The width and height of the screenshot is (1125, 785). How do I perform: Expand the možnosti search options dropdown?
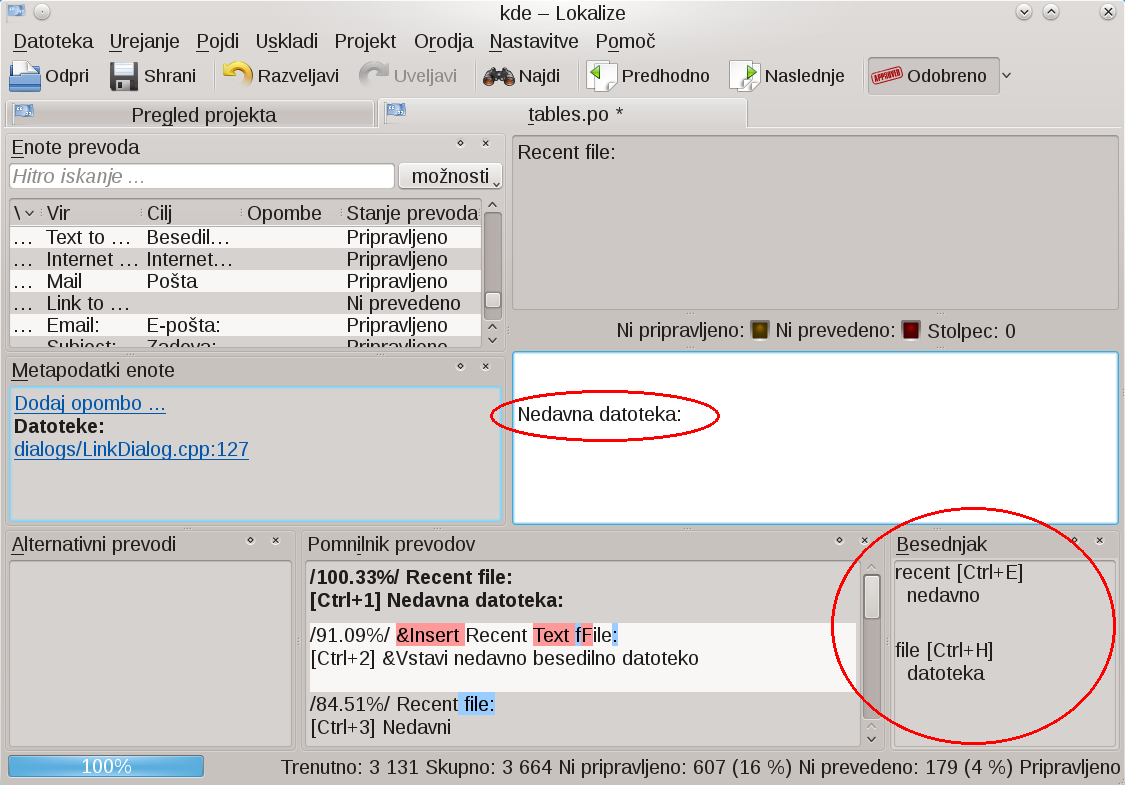[x=450, y=177]
